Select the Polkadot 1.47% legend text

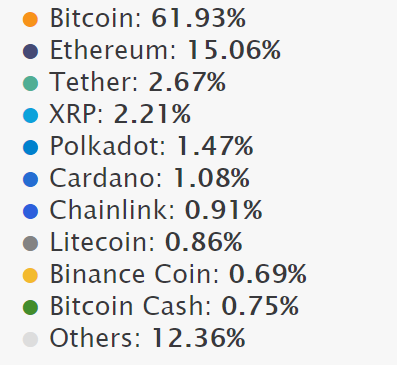[152, 146]
